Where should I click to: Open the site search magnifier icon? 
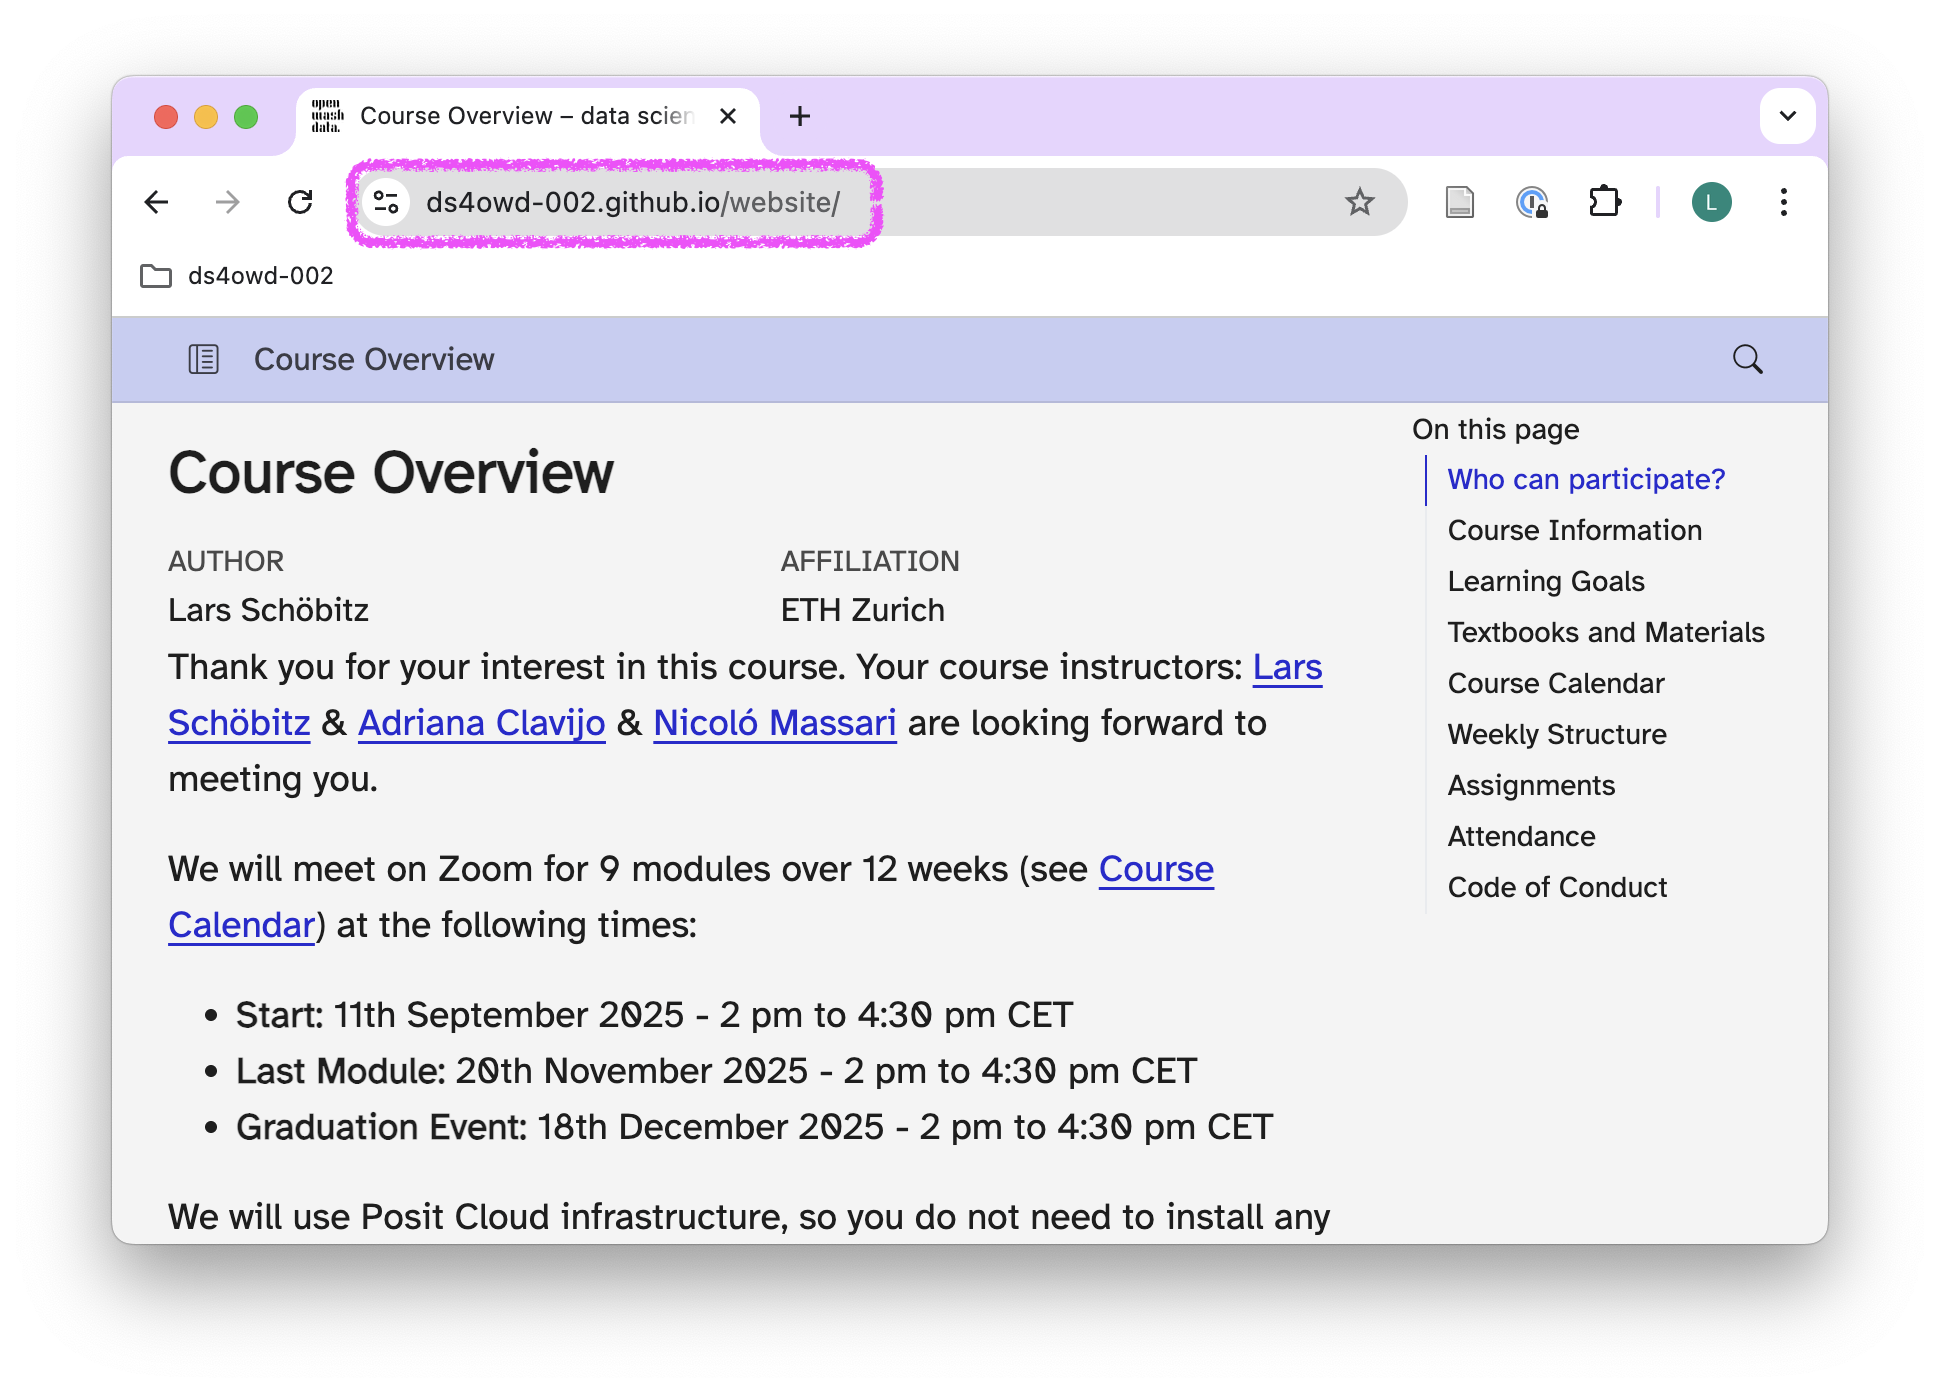1747,359
